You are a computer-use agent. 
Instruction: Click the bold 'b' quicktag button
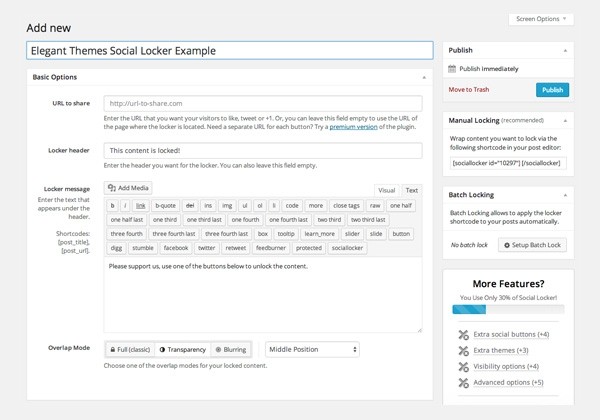coord(112,206)
